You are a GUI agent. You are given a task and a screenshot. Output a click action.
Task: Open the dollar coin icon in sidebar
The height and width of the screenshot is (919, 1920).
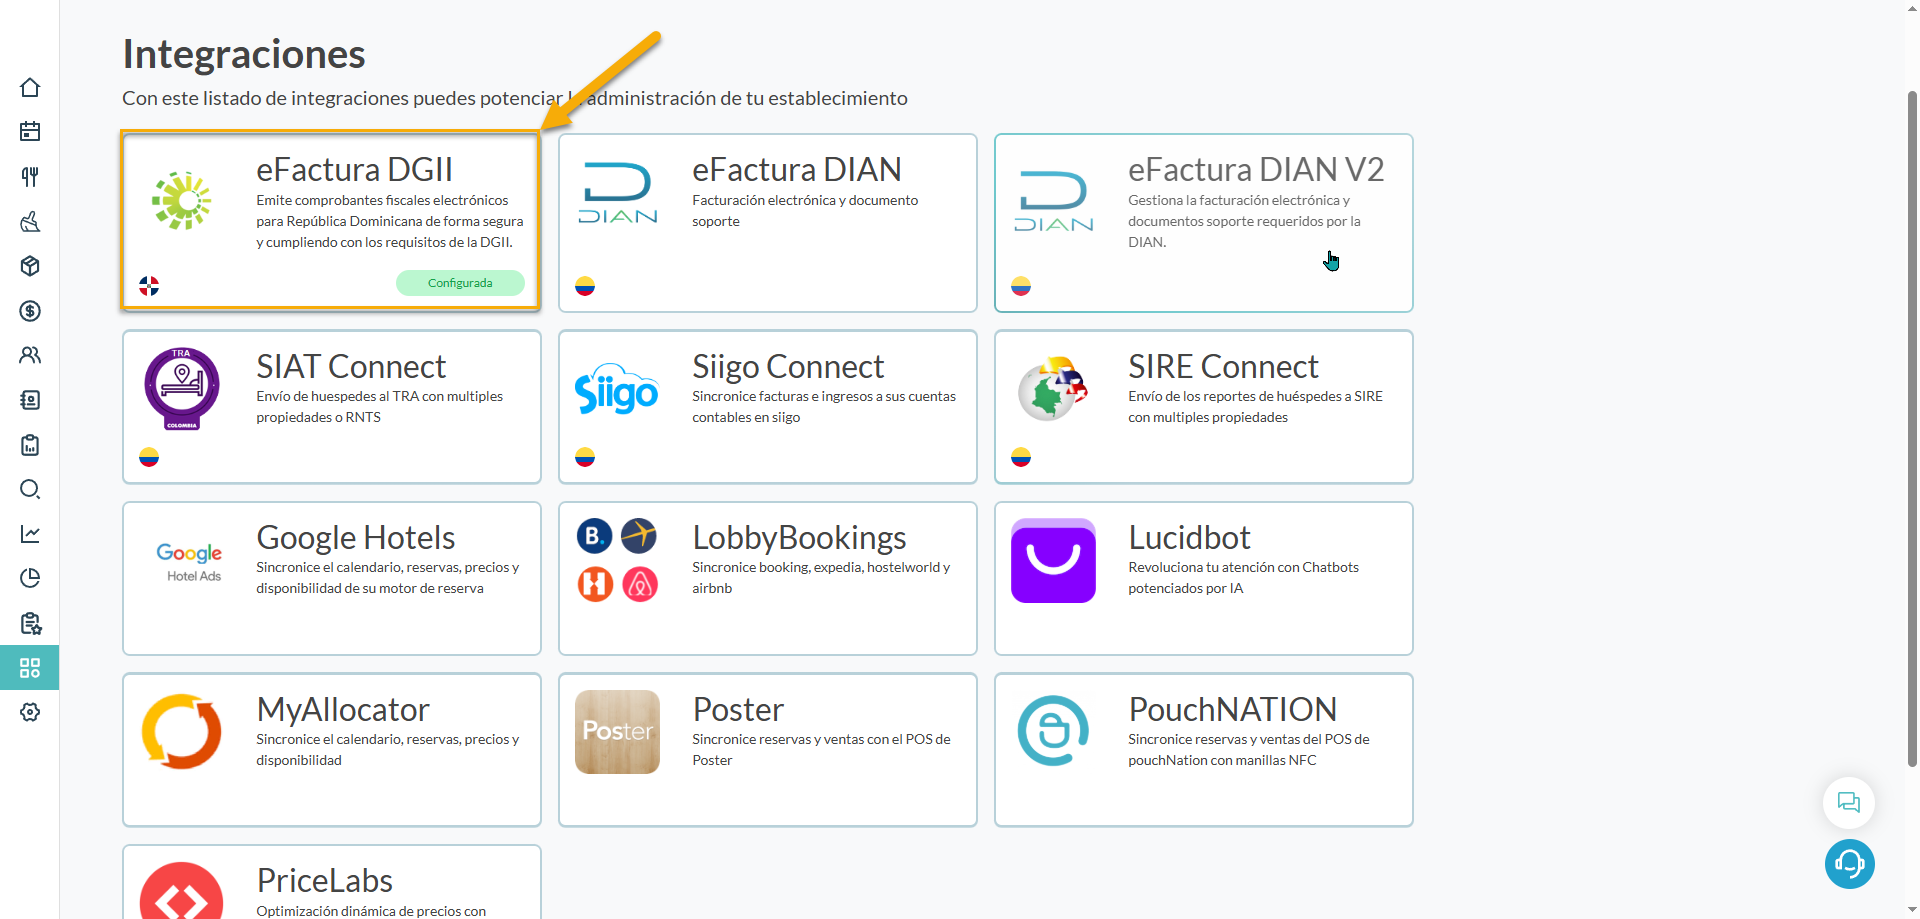point(30,311)
